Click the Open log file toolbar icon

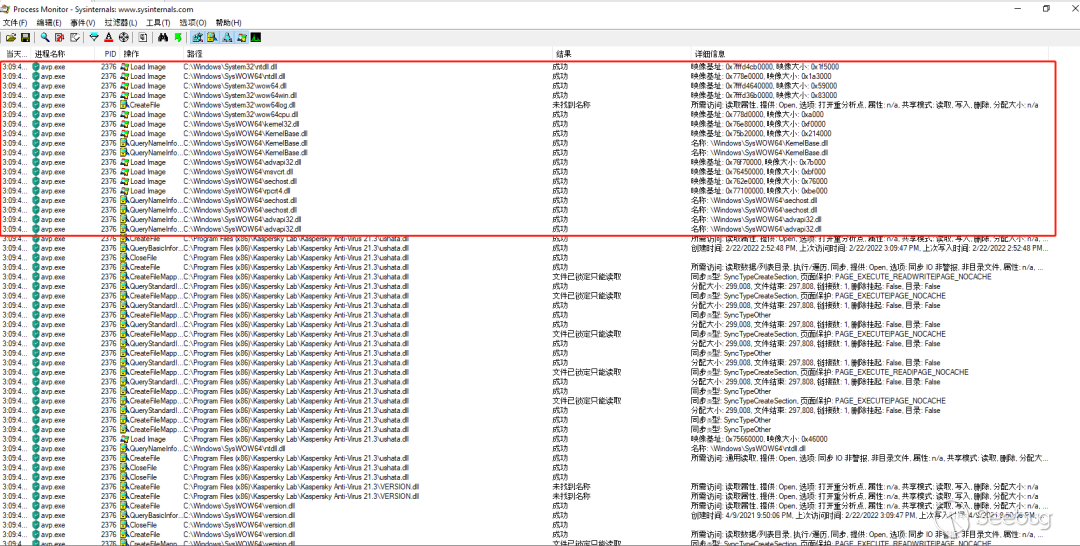11,37
